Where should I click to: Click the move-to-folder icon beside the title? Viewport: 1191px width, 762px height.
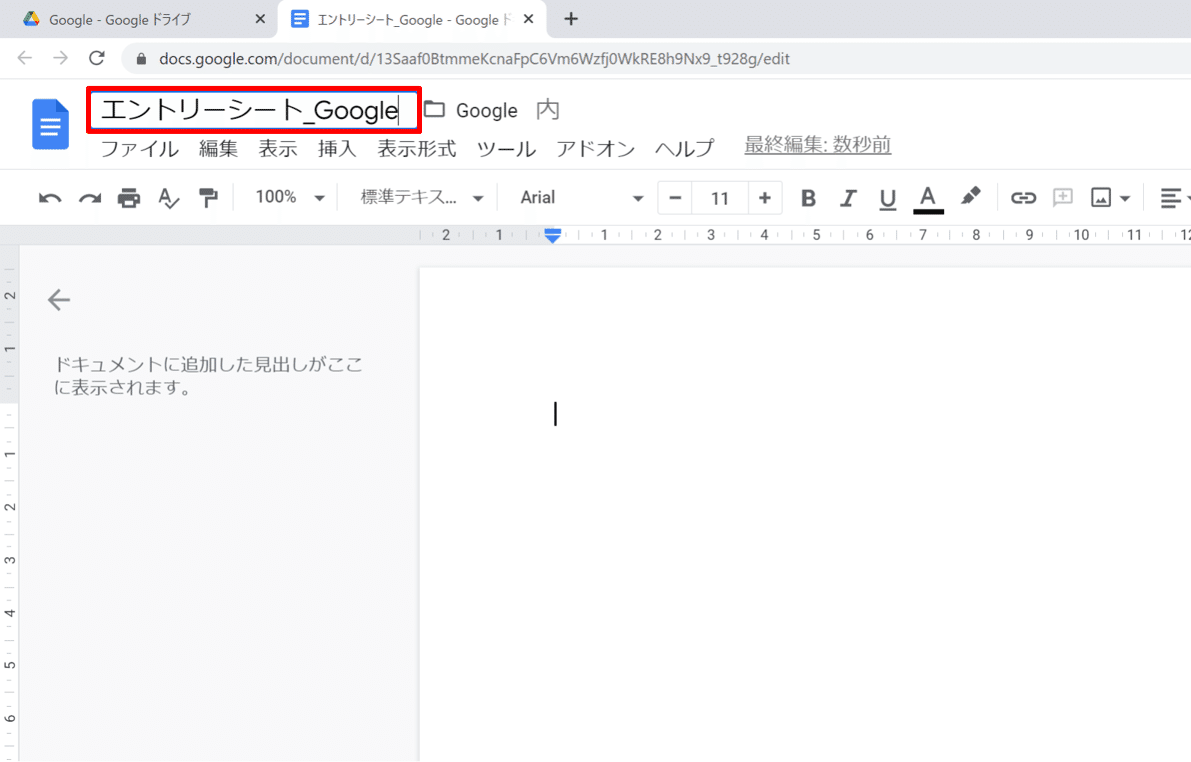click(x=434, y=109)
